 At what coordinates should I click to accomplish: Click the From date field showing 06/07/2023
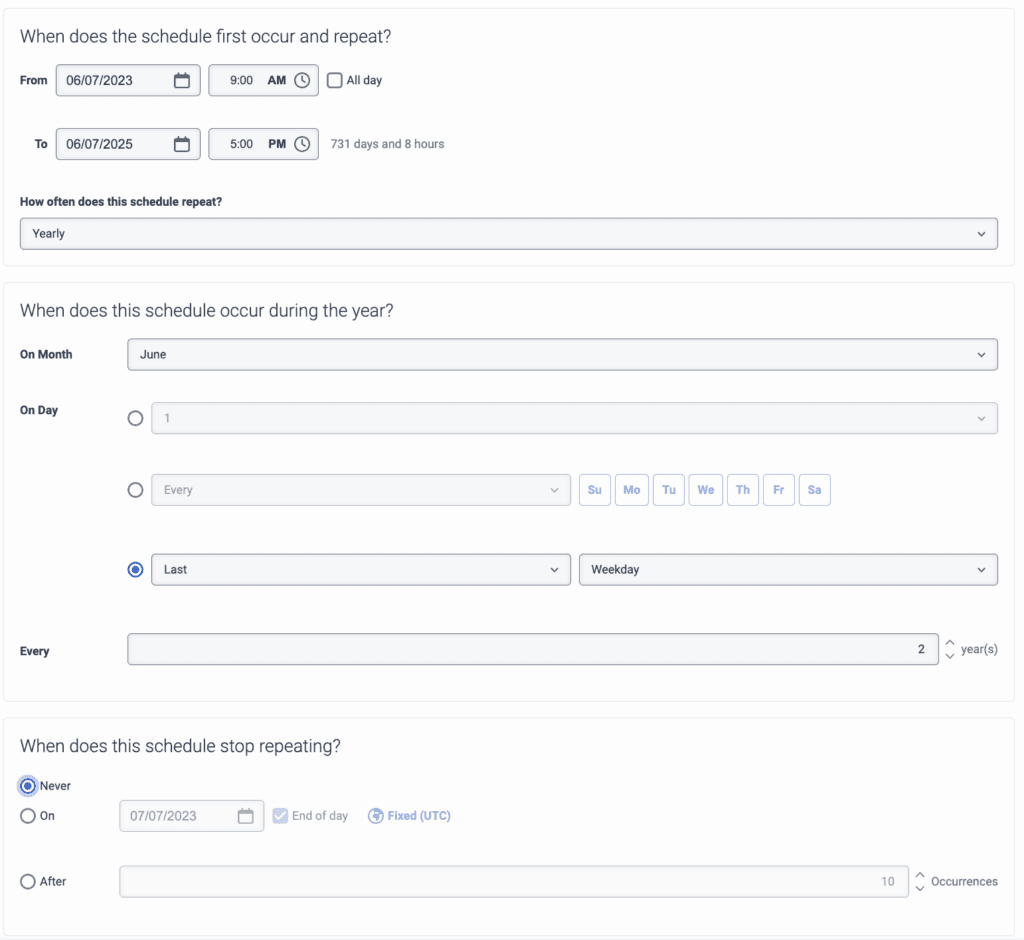112,81
